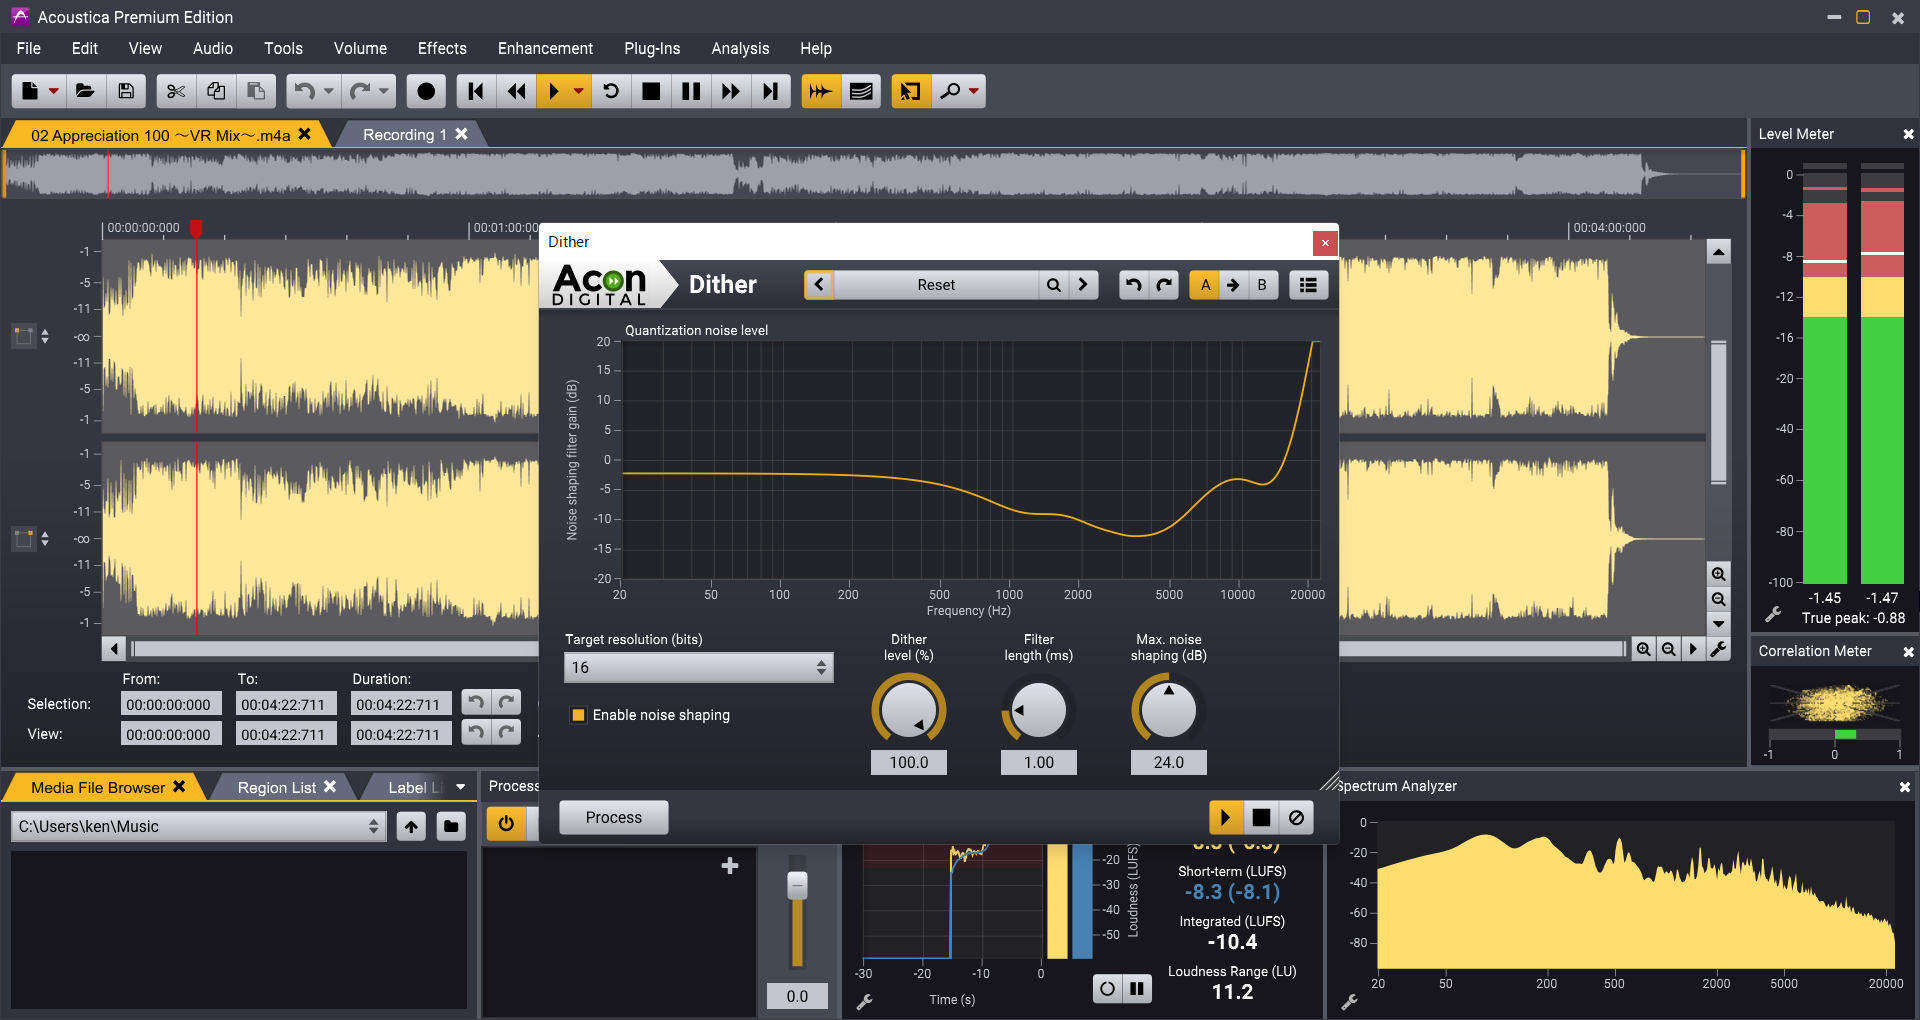
Task: Click the Filter length knob
Action: click(1039, 710)
